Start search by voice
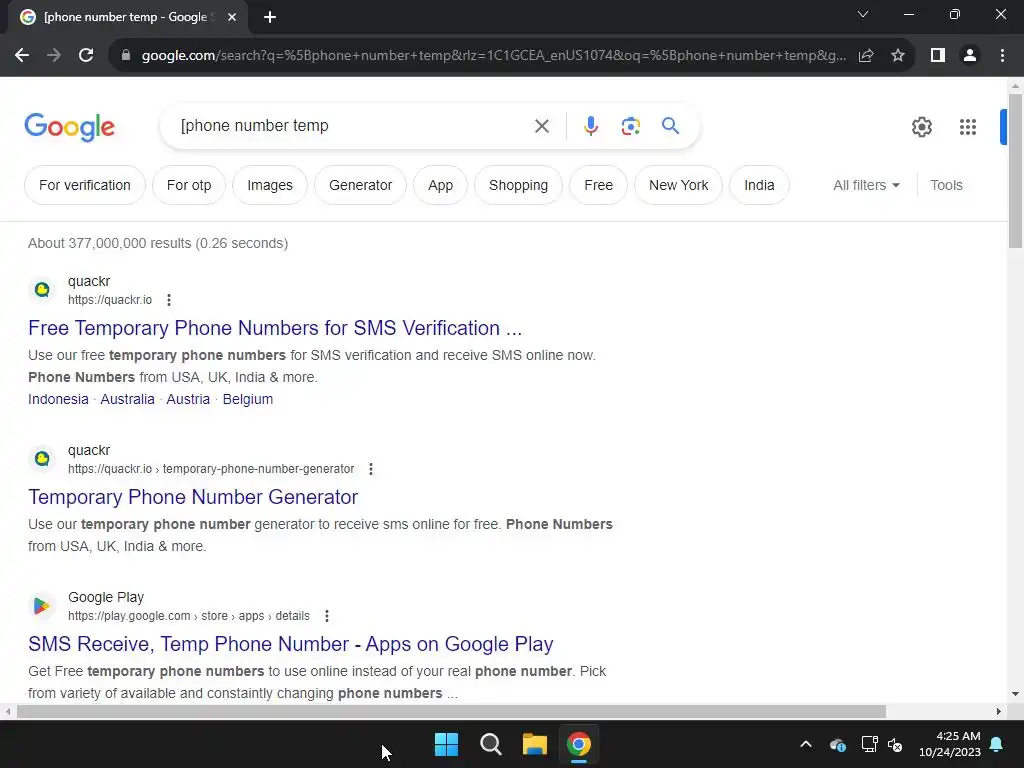The width and height of the screenshot is (1024, 768). tap(590, 126)
